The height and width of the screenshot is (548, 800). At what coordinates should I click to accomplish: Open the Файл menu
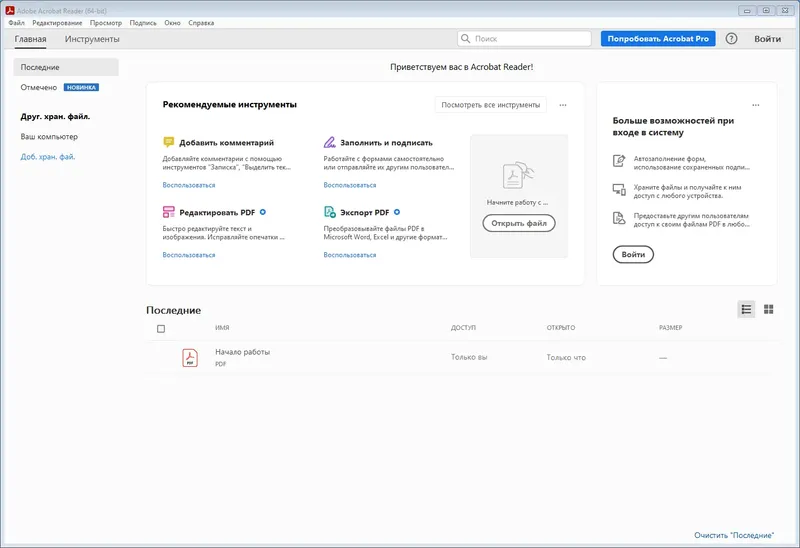(x=16, y=23)
